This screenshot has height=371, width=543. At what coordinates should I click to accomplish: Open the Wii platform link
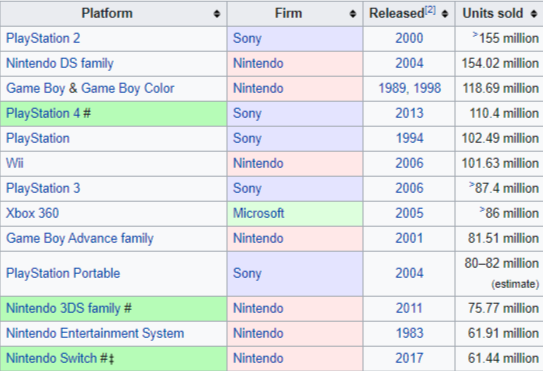pos(15,163)
